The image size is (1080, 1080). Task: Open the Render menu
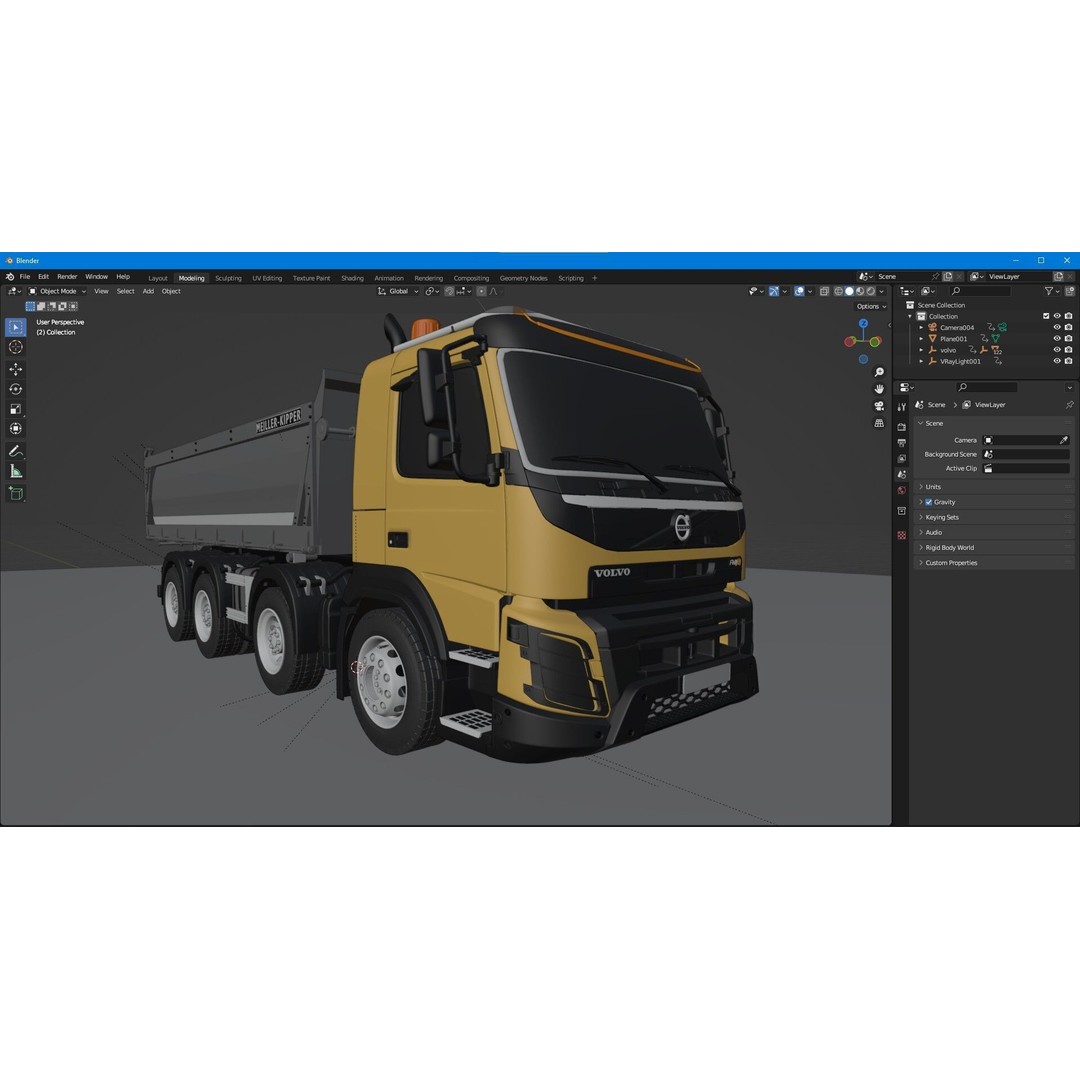click(x=67, y=277)
